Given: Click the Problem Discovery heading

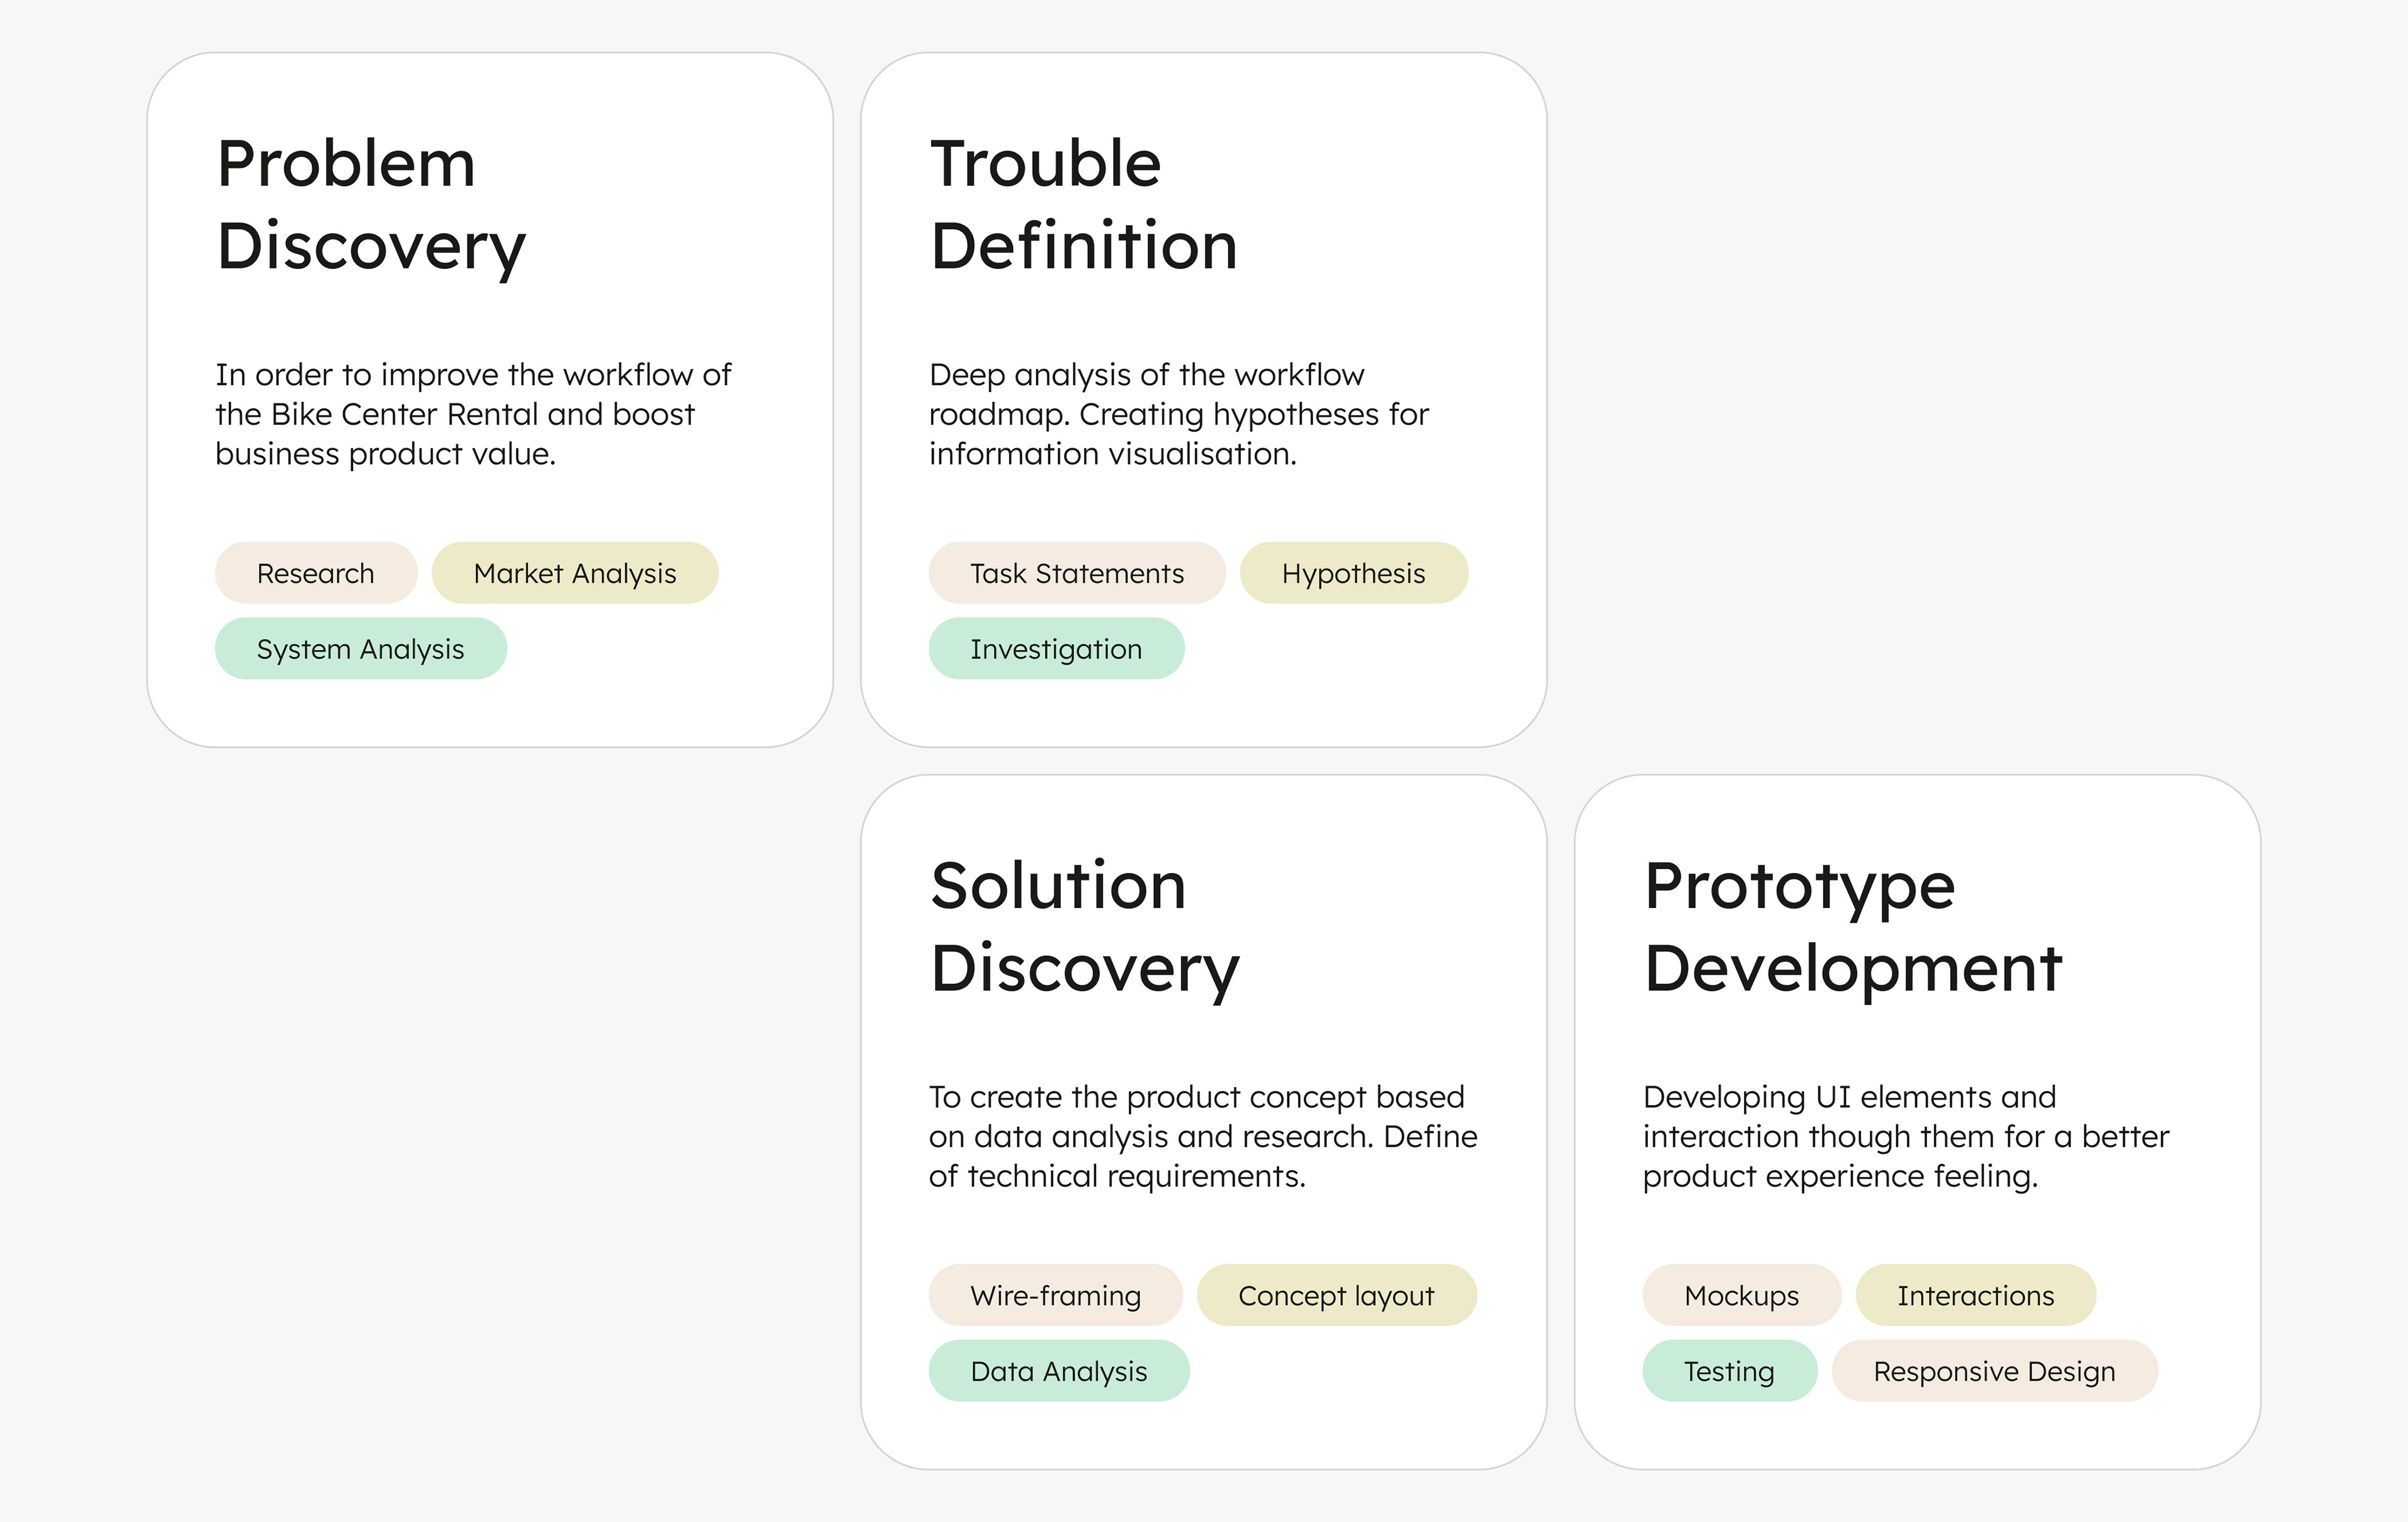Looking at the screenshot, I should pyautogui.click(x=371, y=205).
